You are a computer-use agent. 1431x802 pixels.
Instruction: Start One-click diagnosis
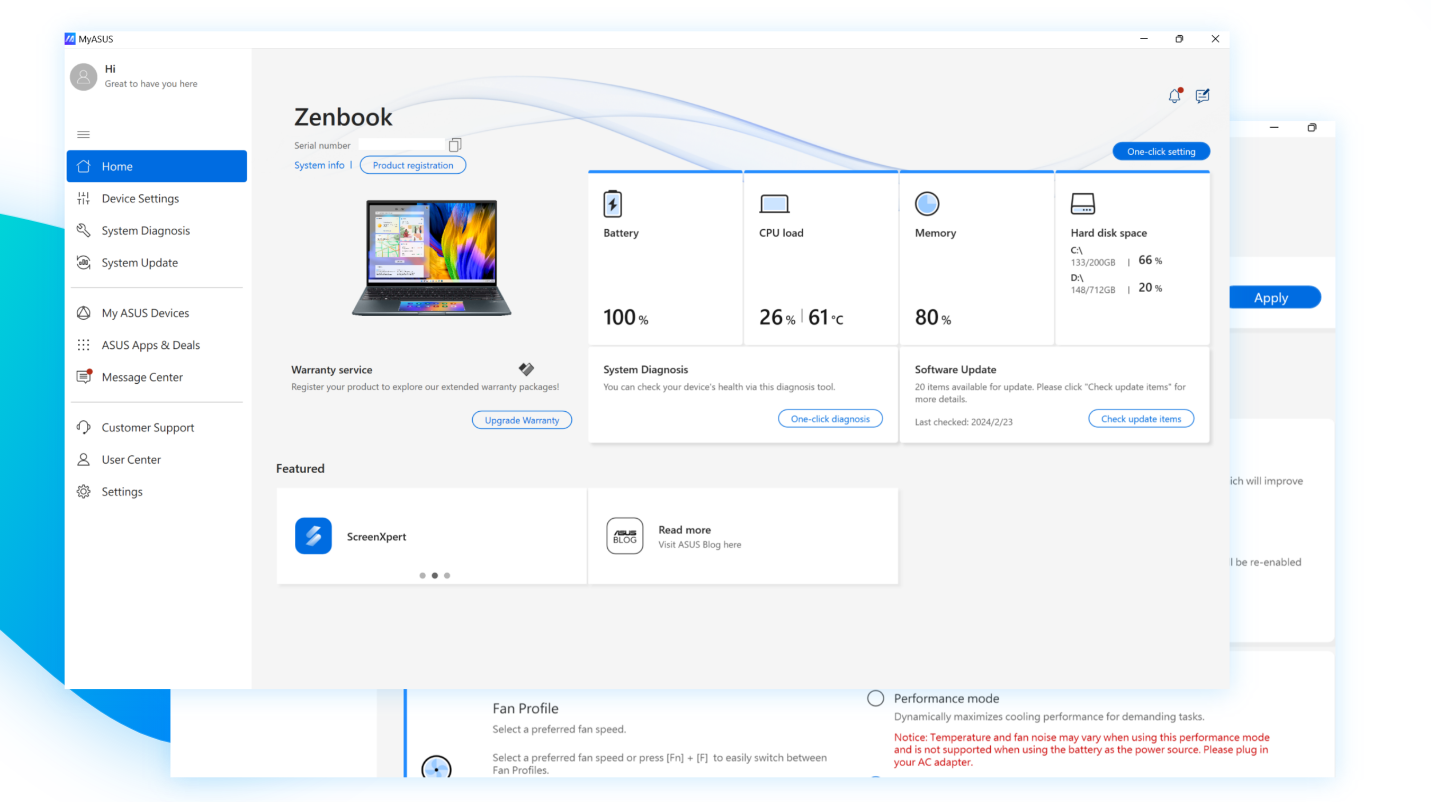click(830, 419)
